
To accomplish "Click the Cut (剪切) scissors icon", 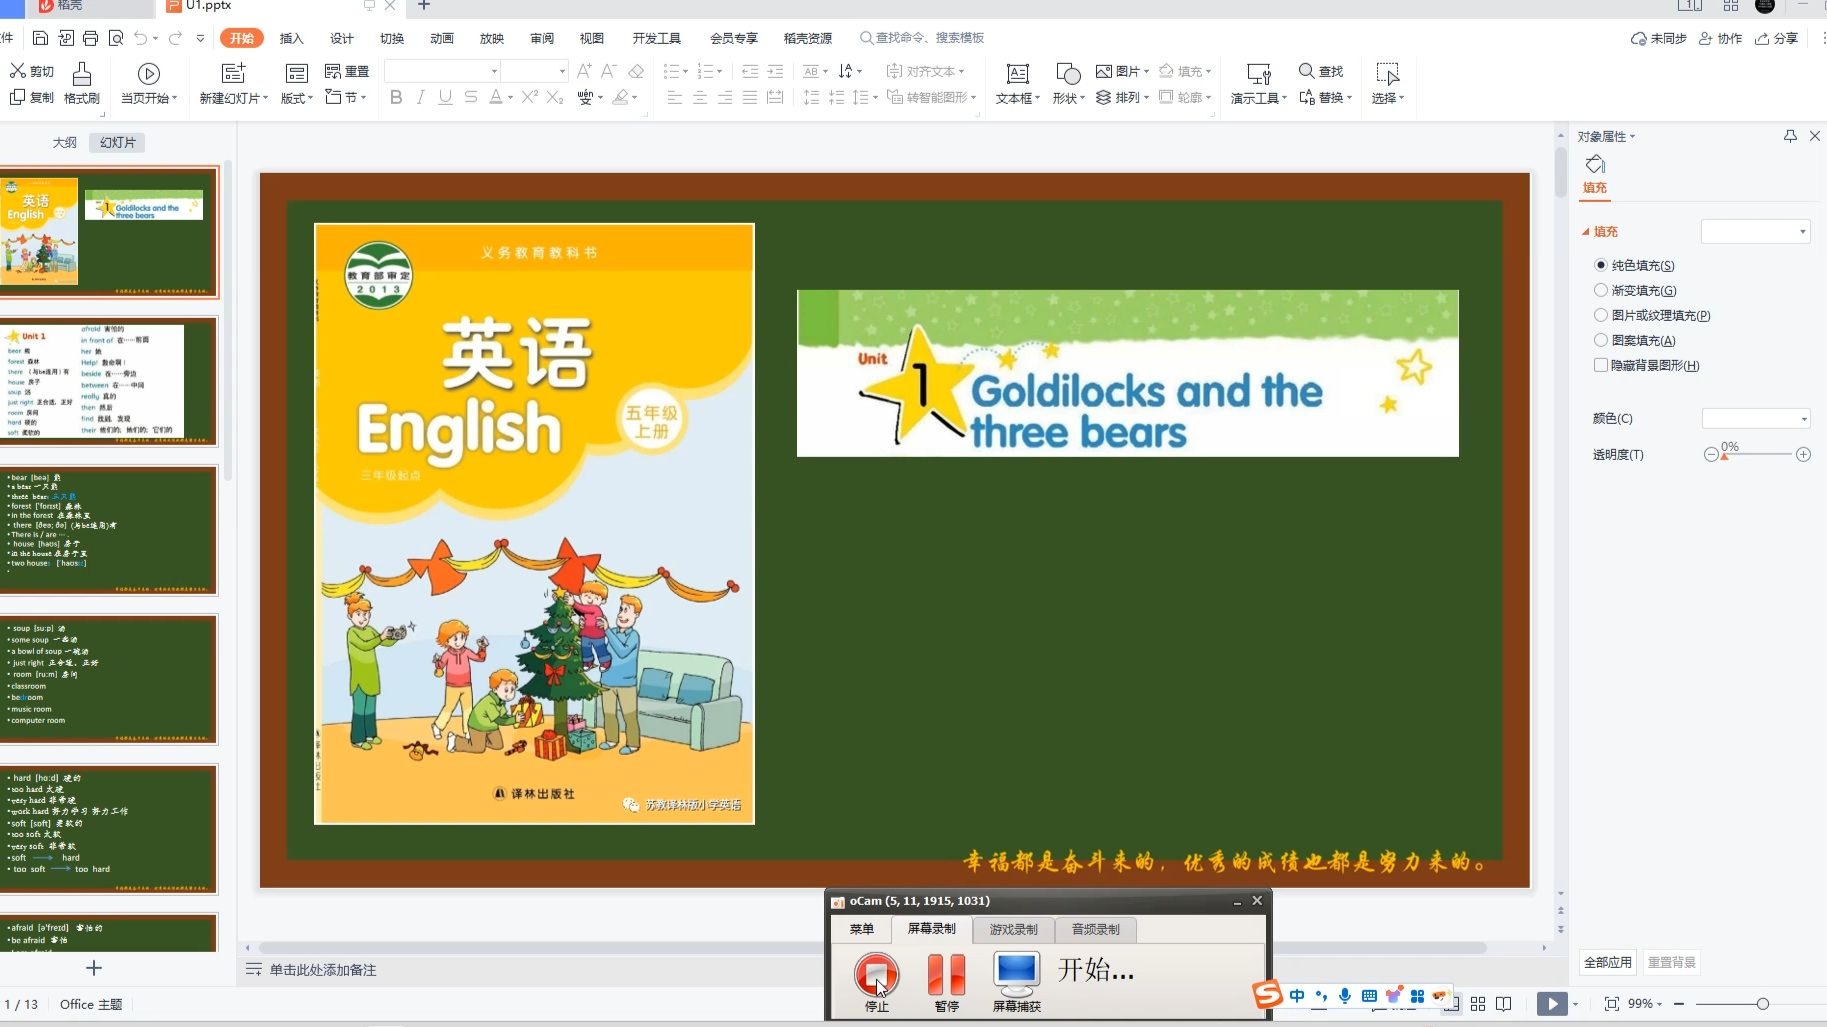I will (x=18, y=70).
